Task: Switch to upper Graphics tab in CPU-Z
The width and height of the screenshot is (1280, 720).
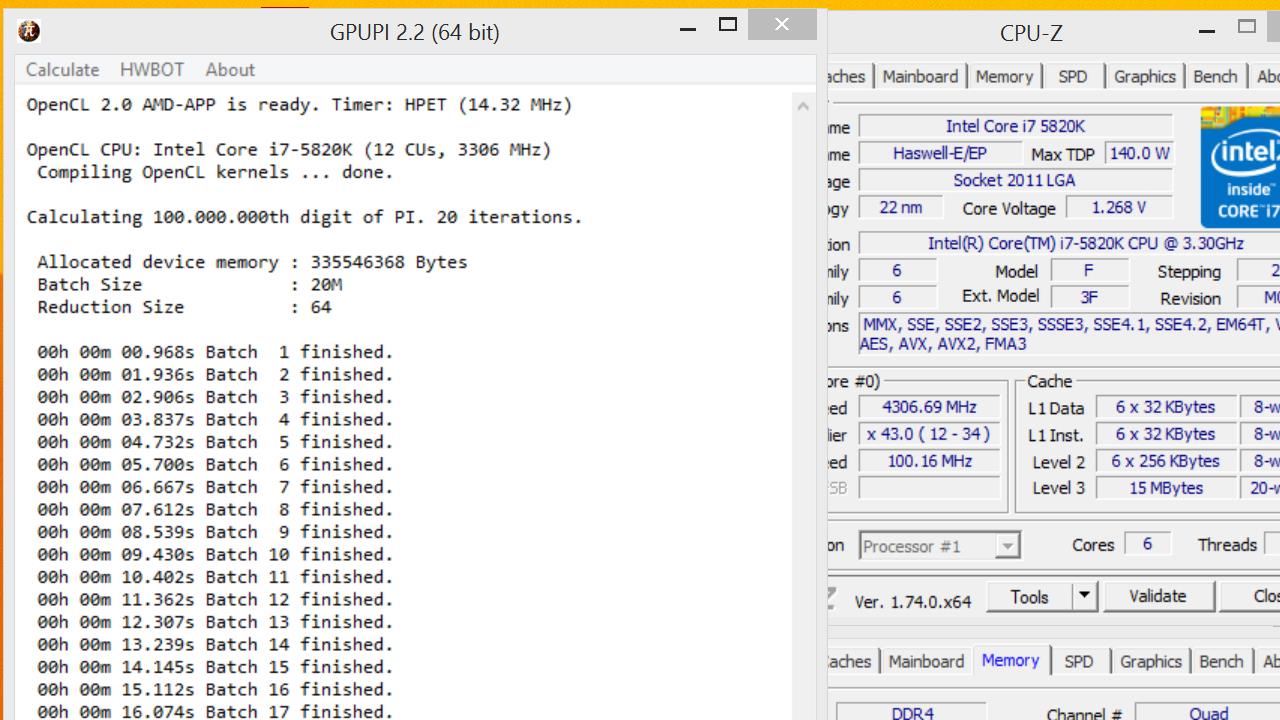Action: pos(1145,77)
